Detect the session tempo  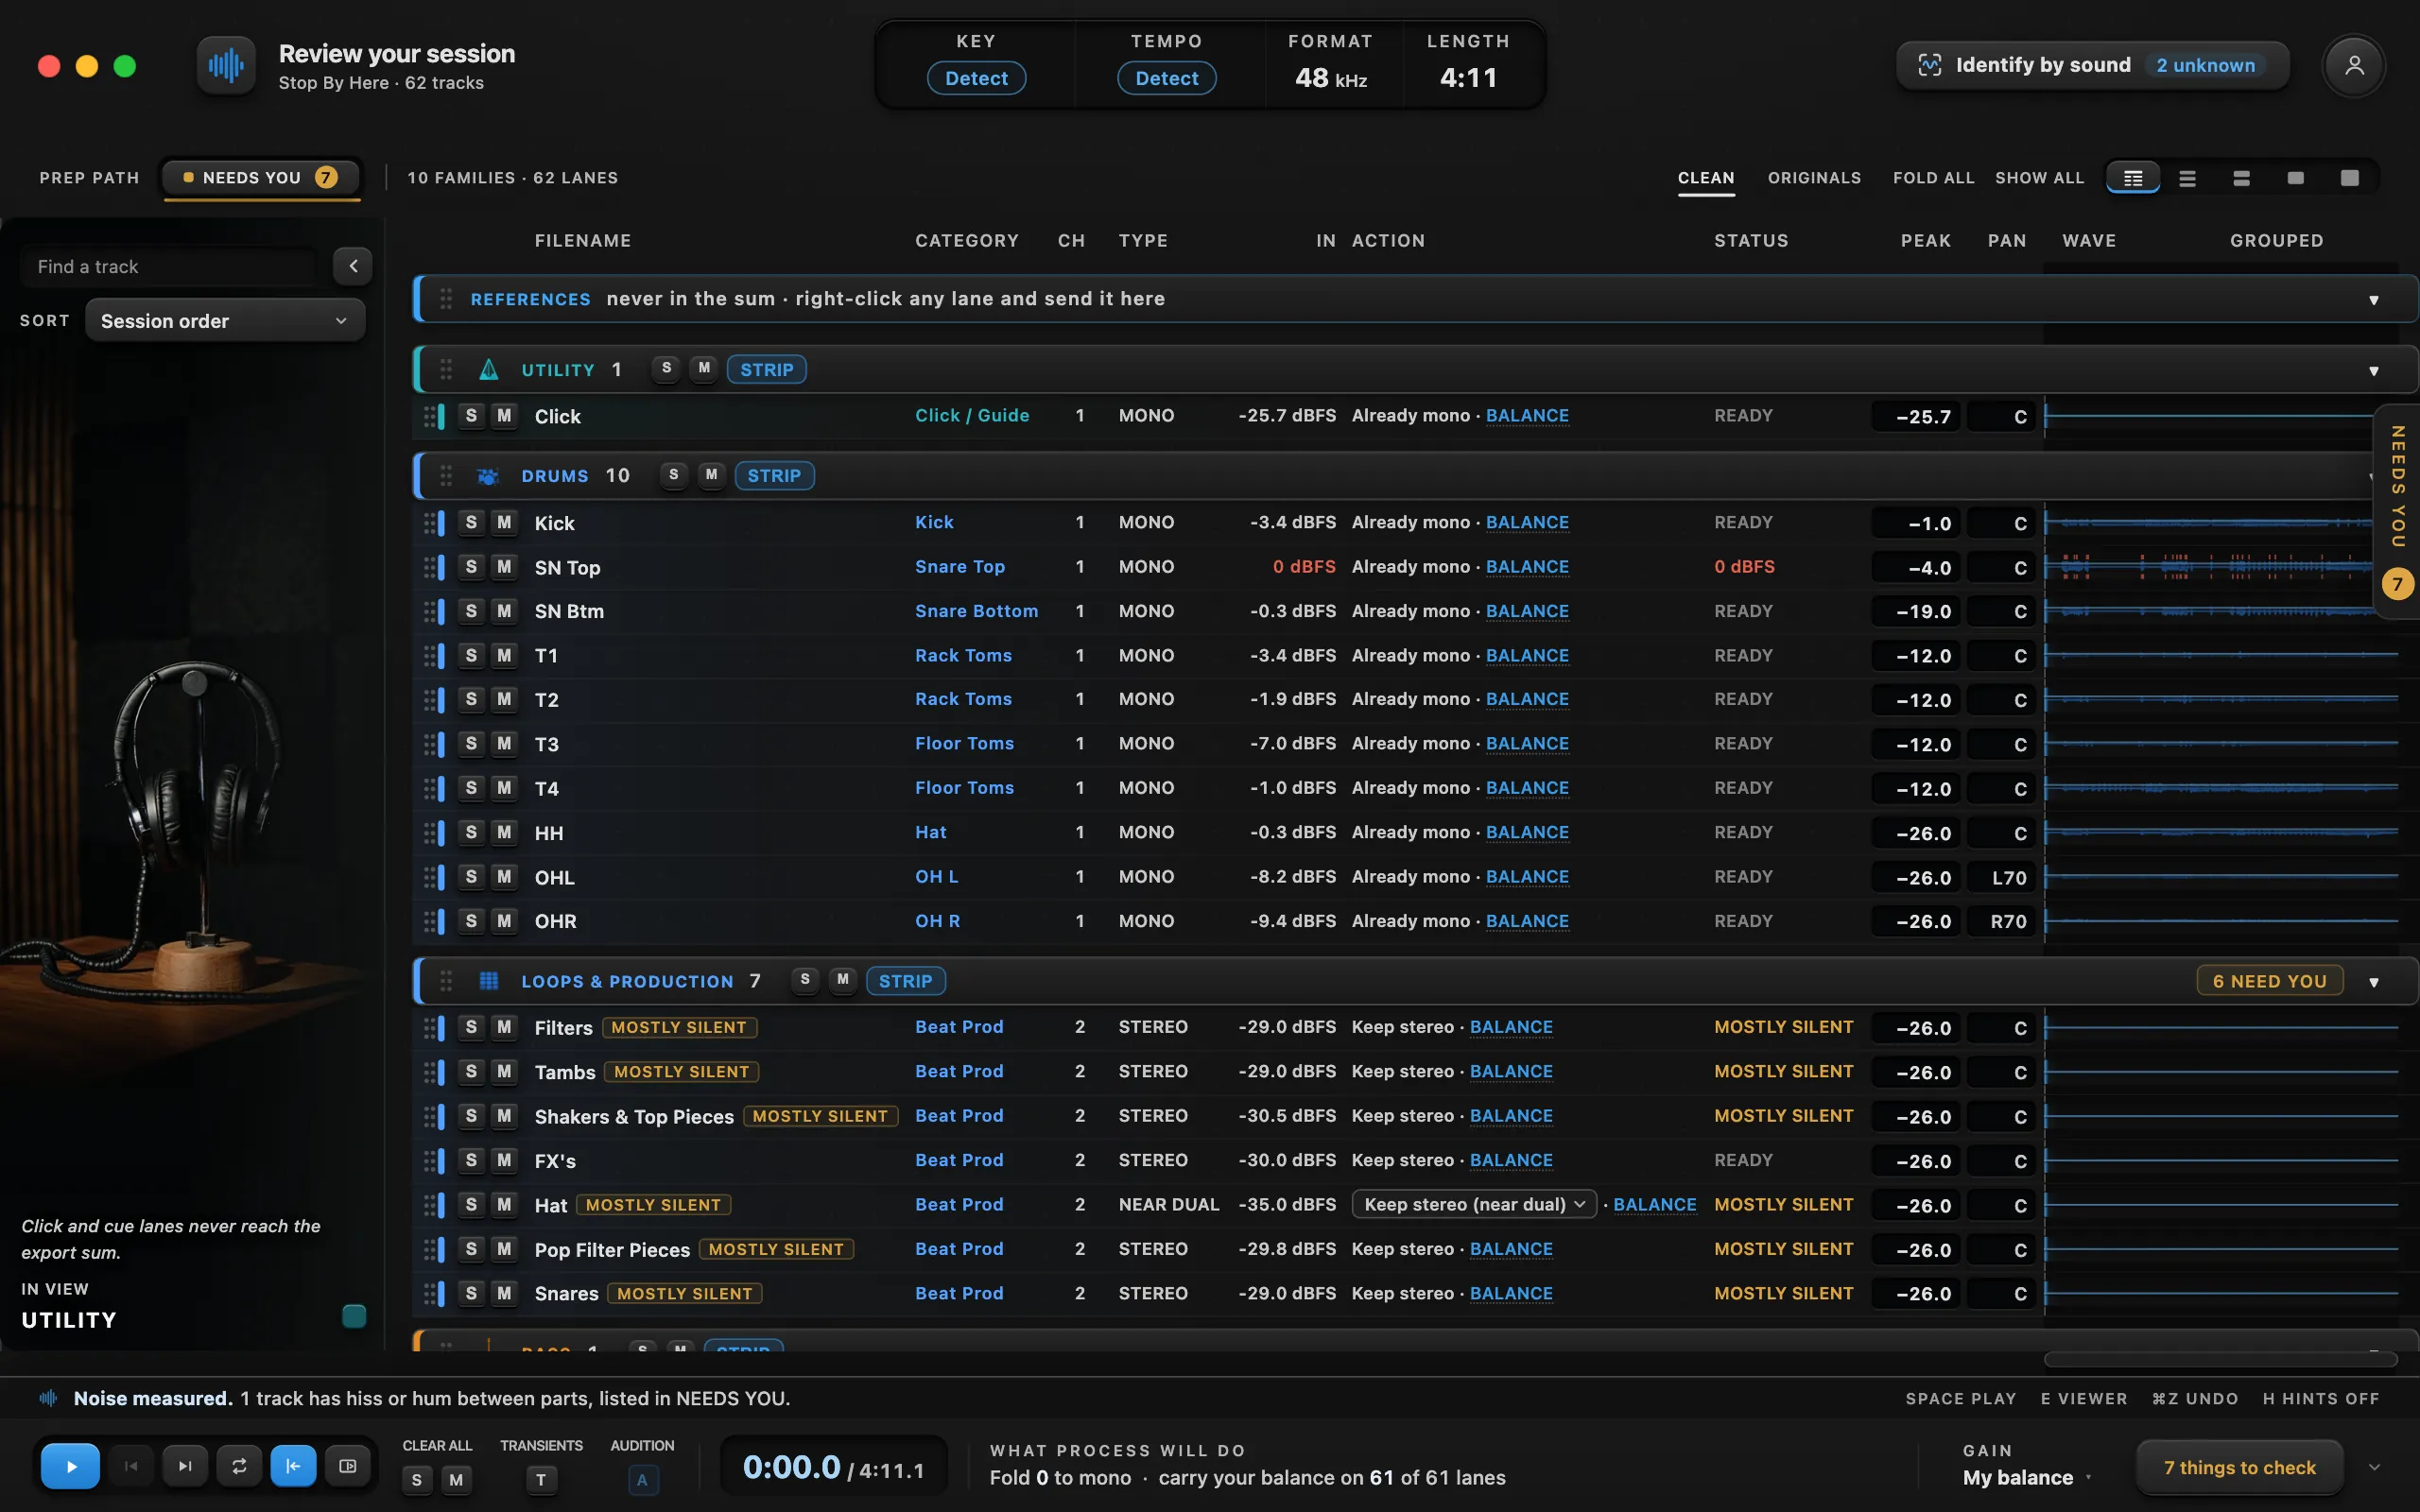click(x=1166, y=78)
